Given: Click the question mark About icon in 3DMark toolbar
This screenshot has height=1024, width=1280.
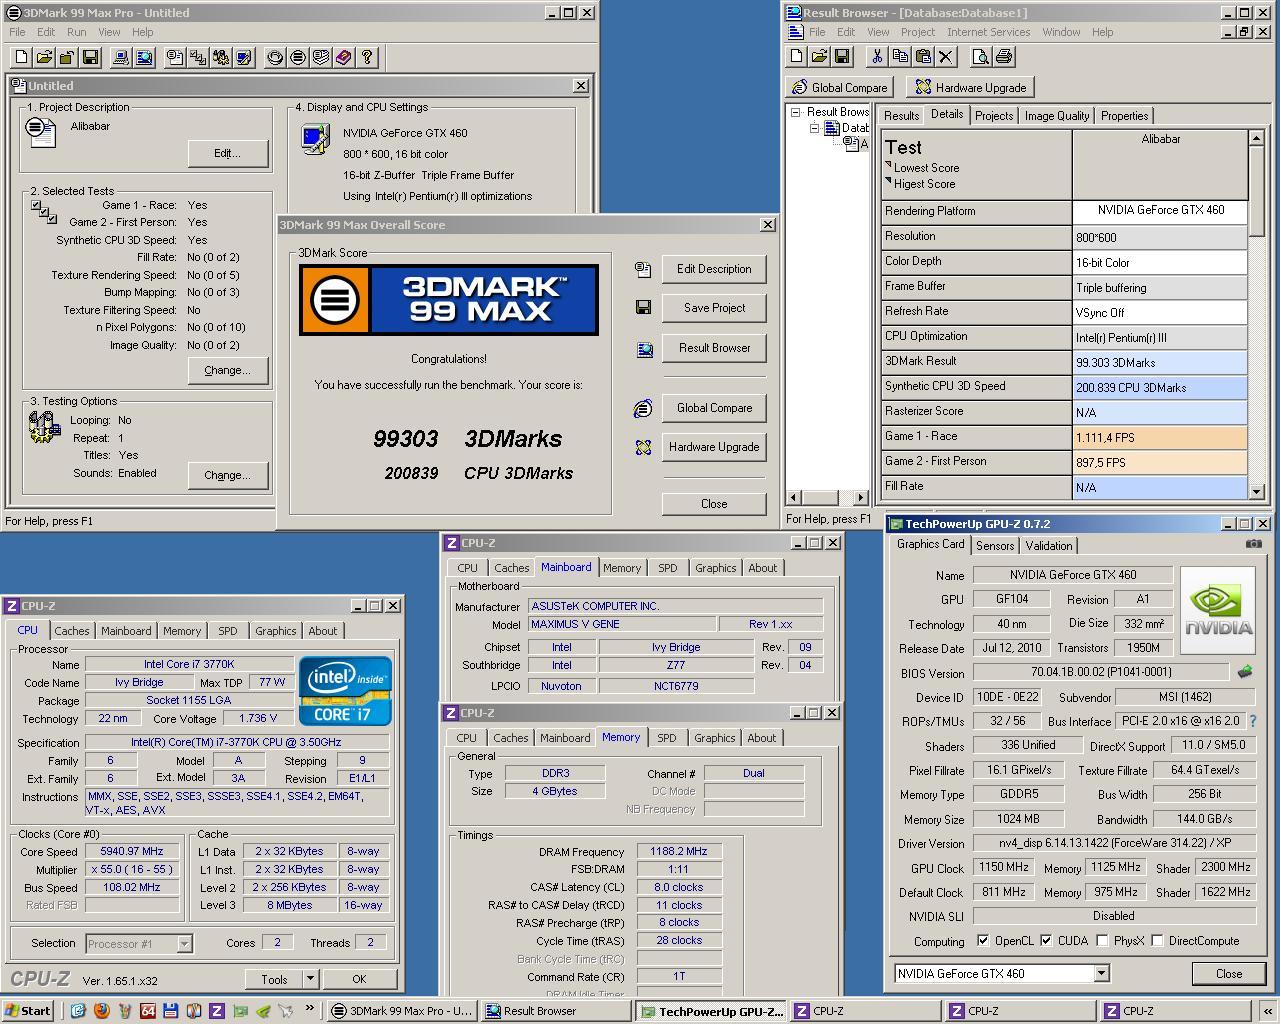Looking at the screenshot, I should pyautogui.click(x=367, y=57).
